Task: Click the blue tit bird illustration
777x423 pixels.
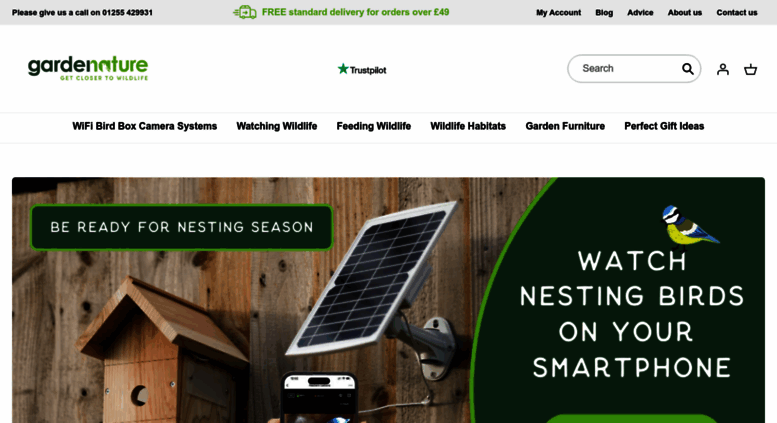Action: (x=688, y=227)
